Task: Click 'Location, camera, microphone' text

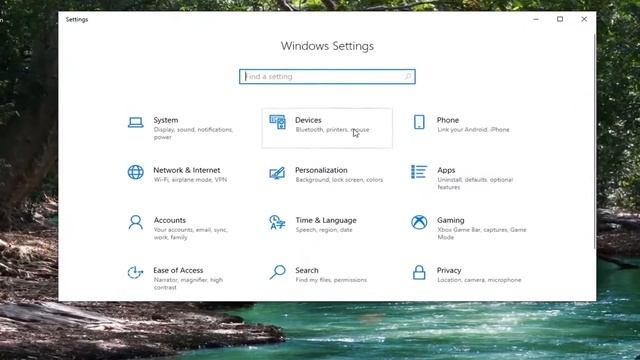Action: click(x=479, y=280)
